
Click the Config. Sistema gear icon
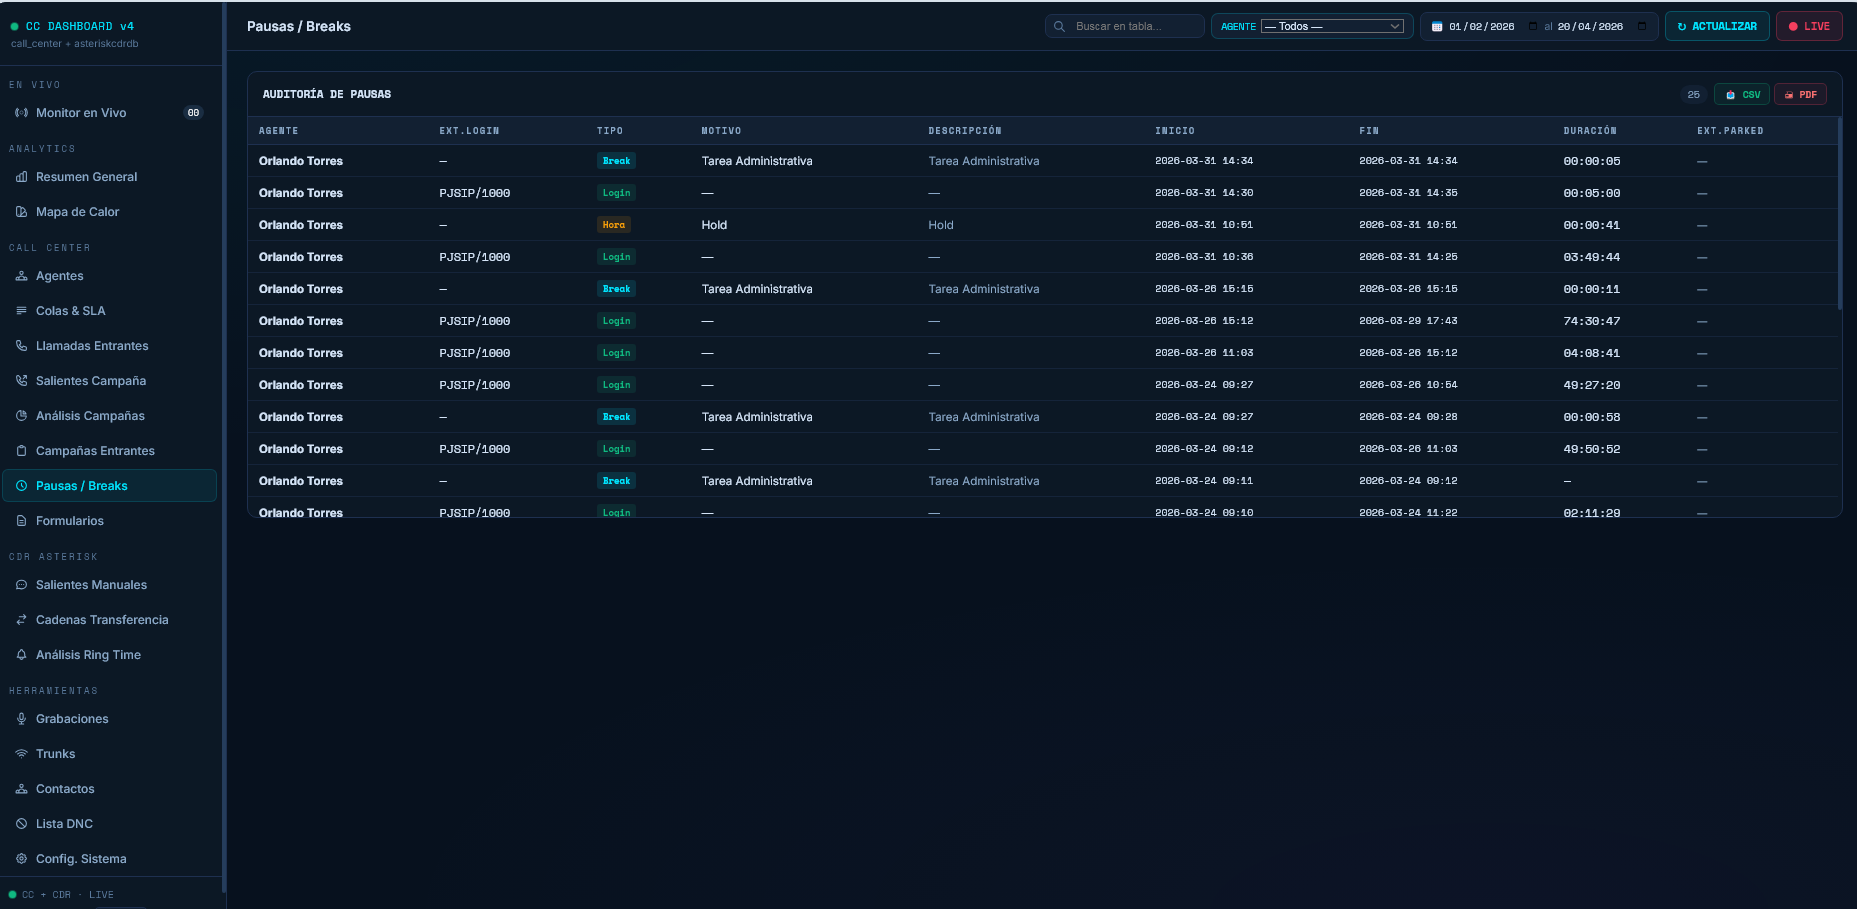[21, 859]
